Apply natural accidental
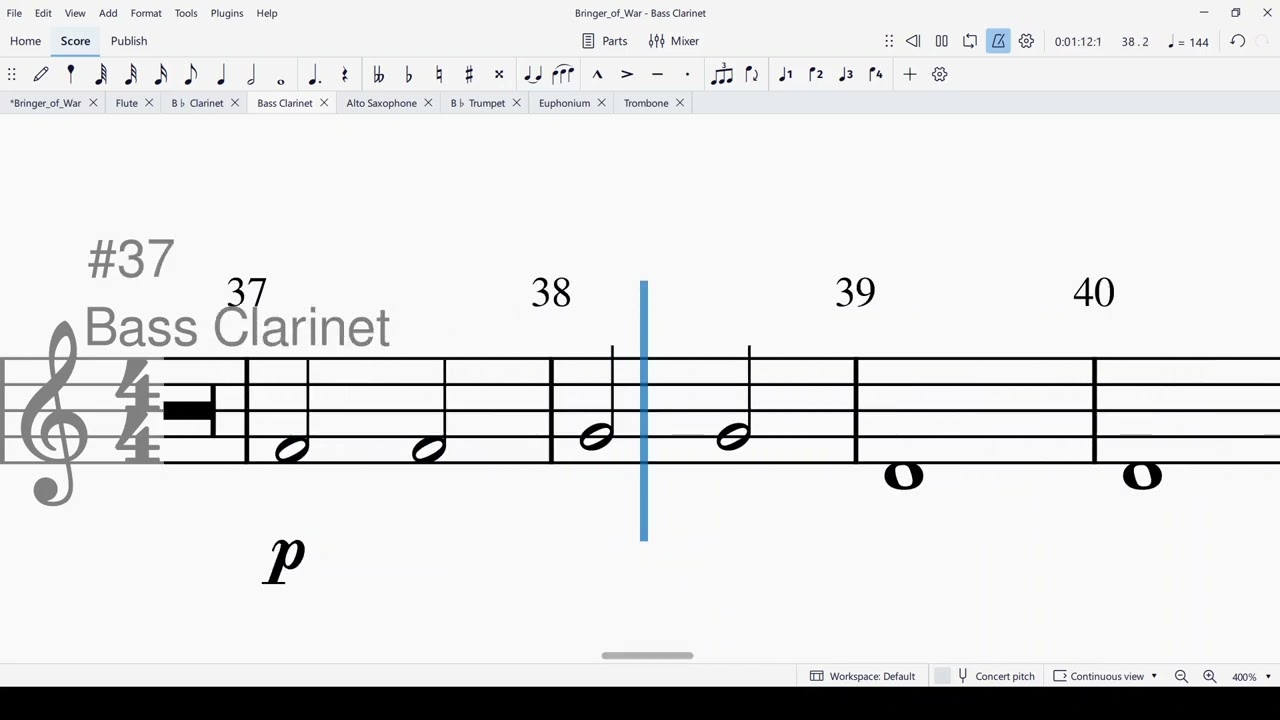1280x720 pixels. 438,74
